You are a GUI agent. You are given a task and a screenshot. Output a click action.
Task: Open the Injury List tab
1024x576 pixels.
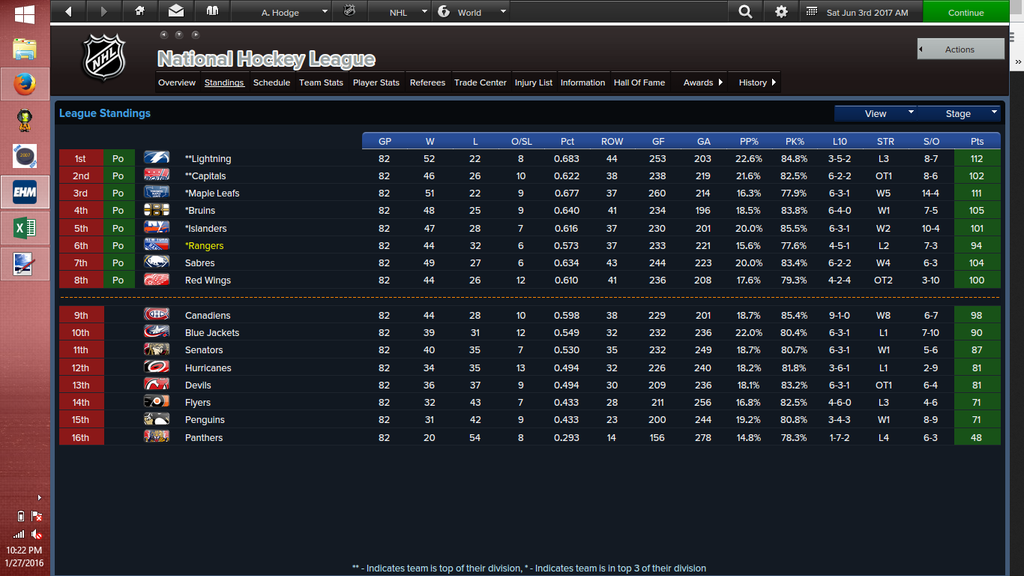coord(534,82)
